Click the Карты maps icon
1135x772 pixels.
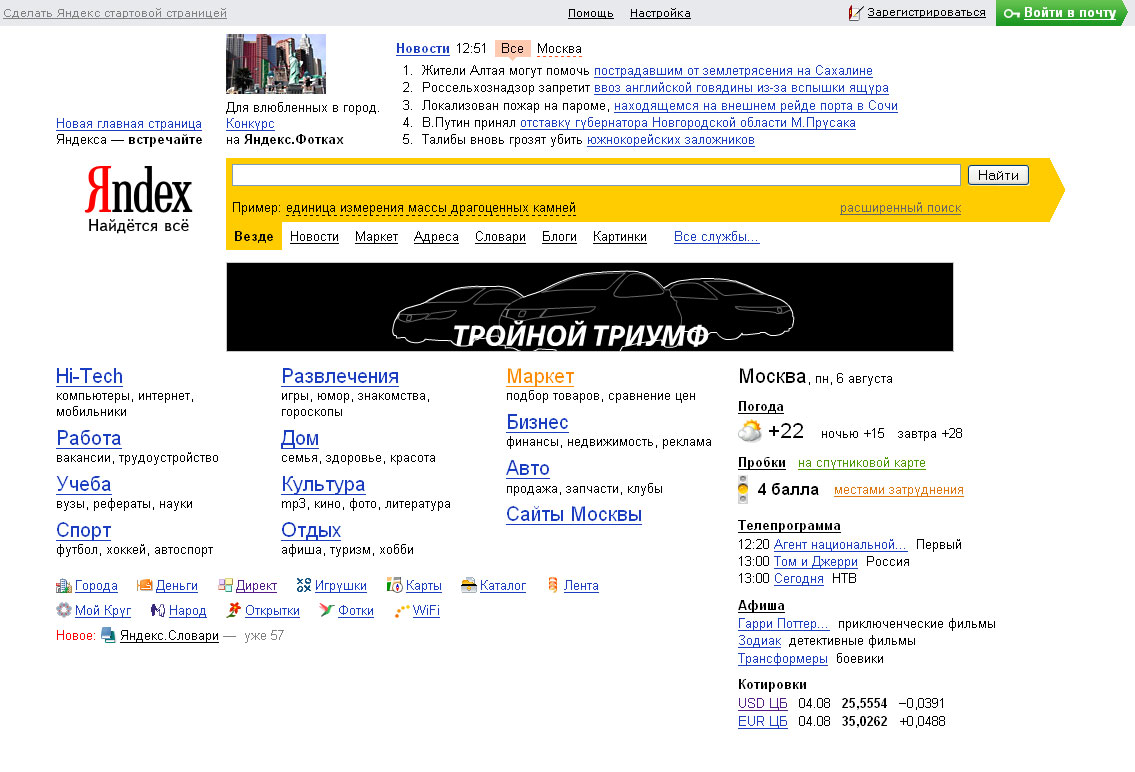coord(394,585)
